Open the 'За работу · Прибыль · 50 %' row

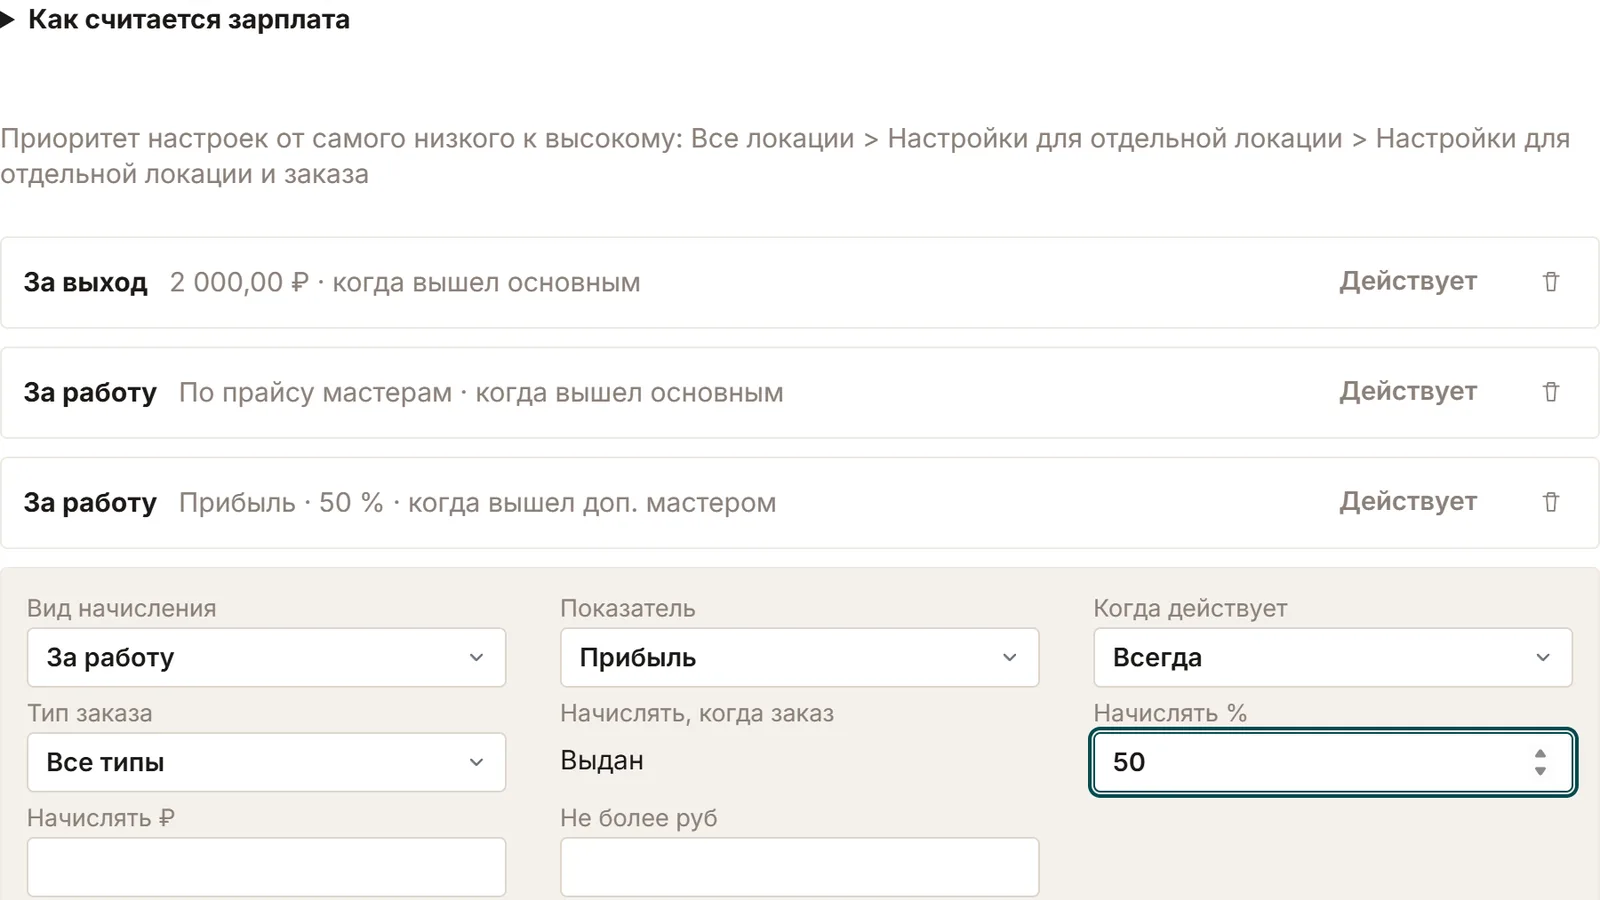tap(799, 502)
